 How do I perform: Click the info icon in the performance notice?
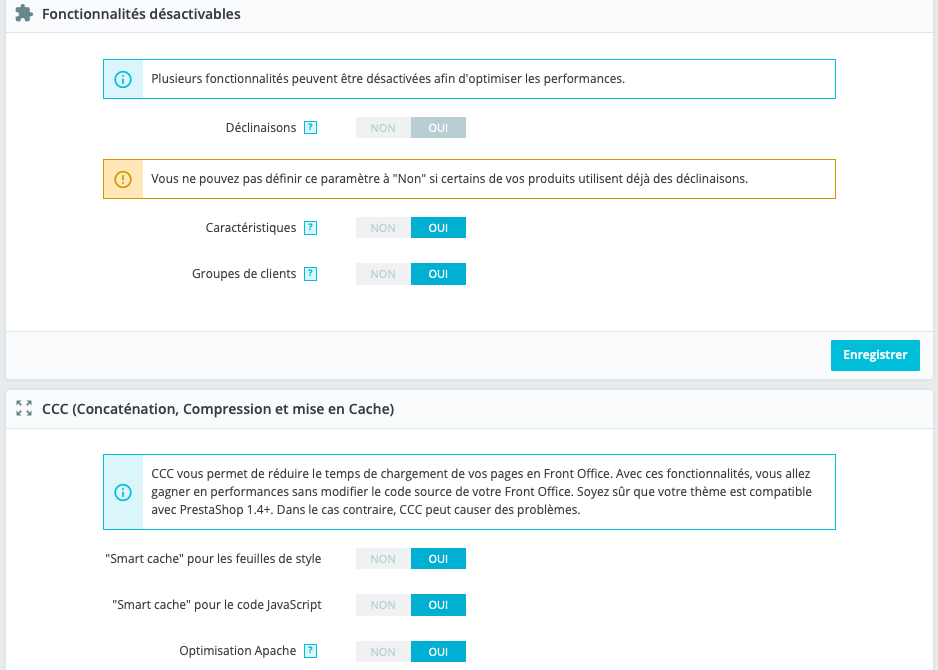pyautogui.click(x=123, y=79)
